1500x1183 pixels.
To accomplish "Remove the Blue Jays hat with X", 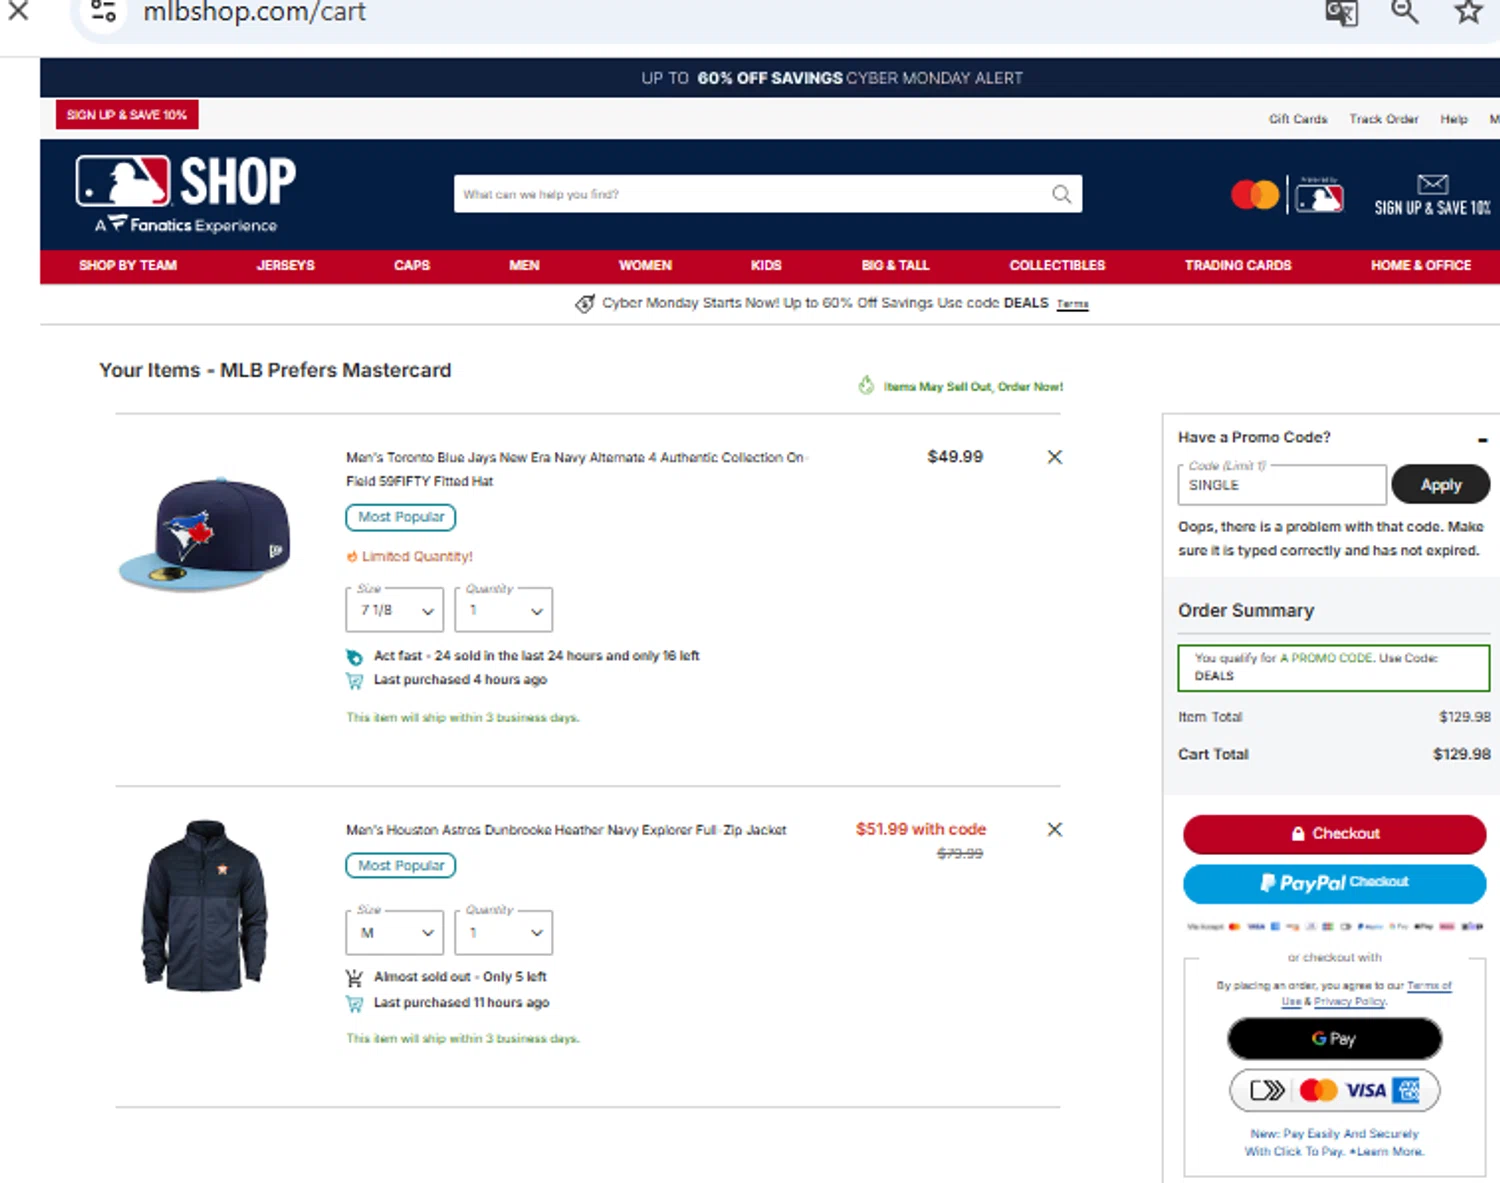I will point(1054,457).
